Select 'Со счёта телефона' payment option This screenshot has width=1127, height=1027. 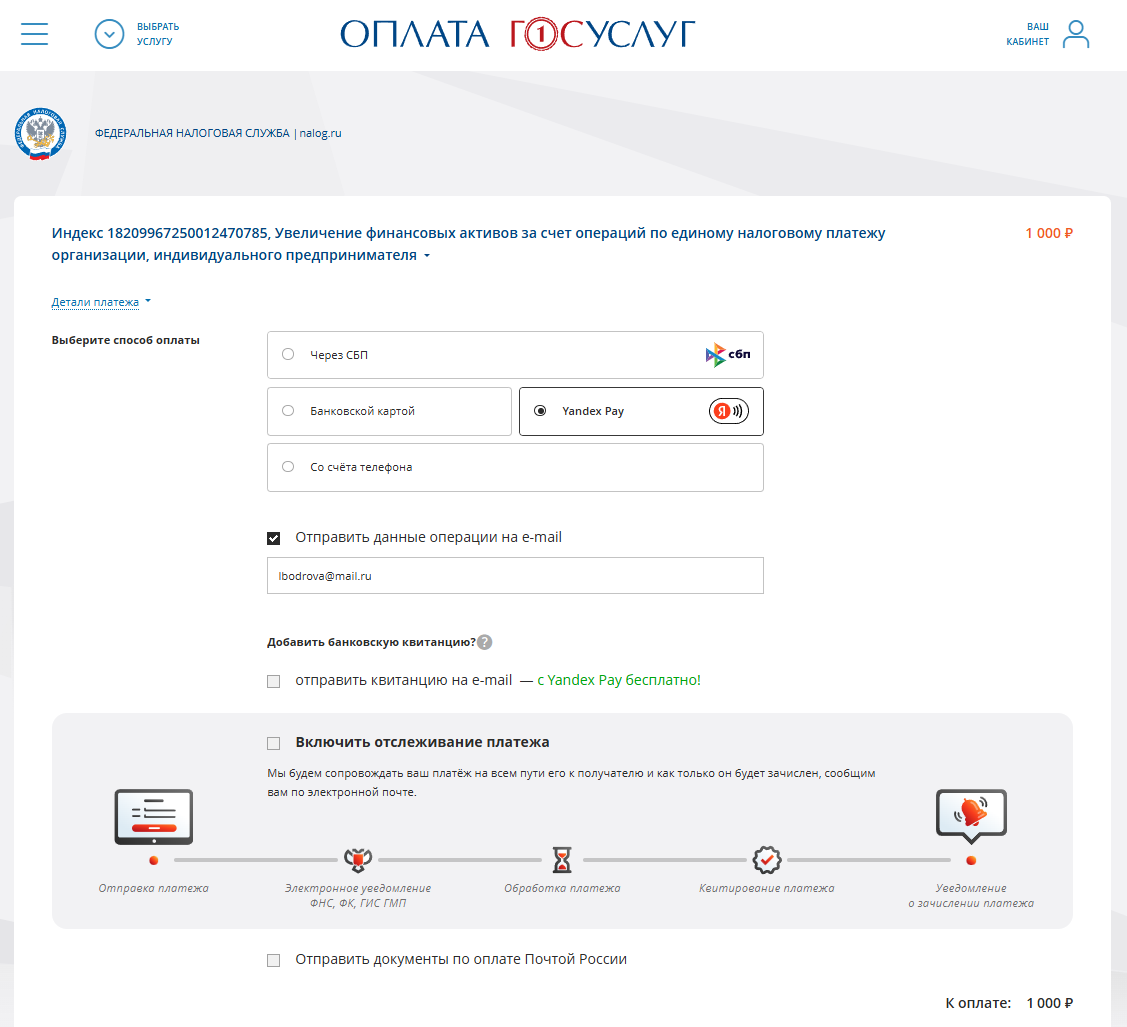tap(288, 467)
